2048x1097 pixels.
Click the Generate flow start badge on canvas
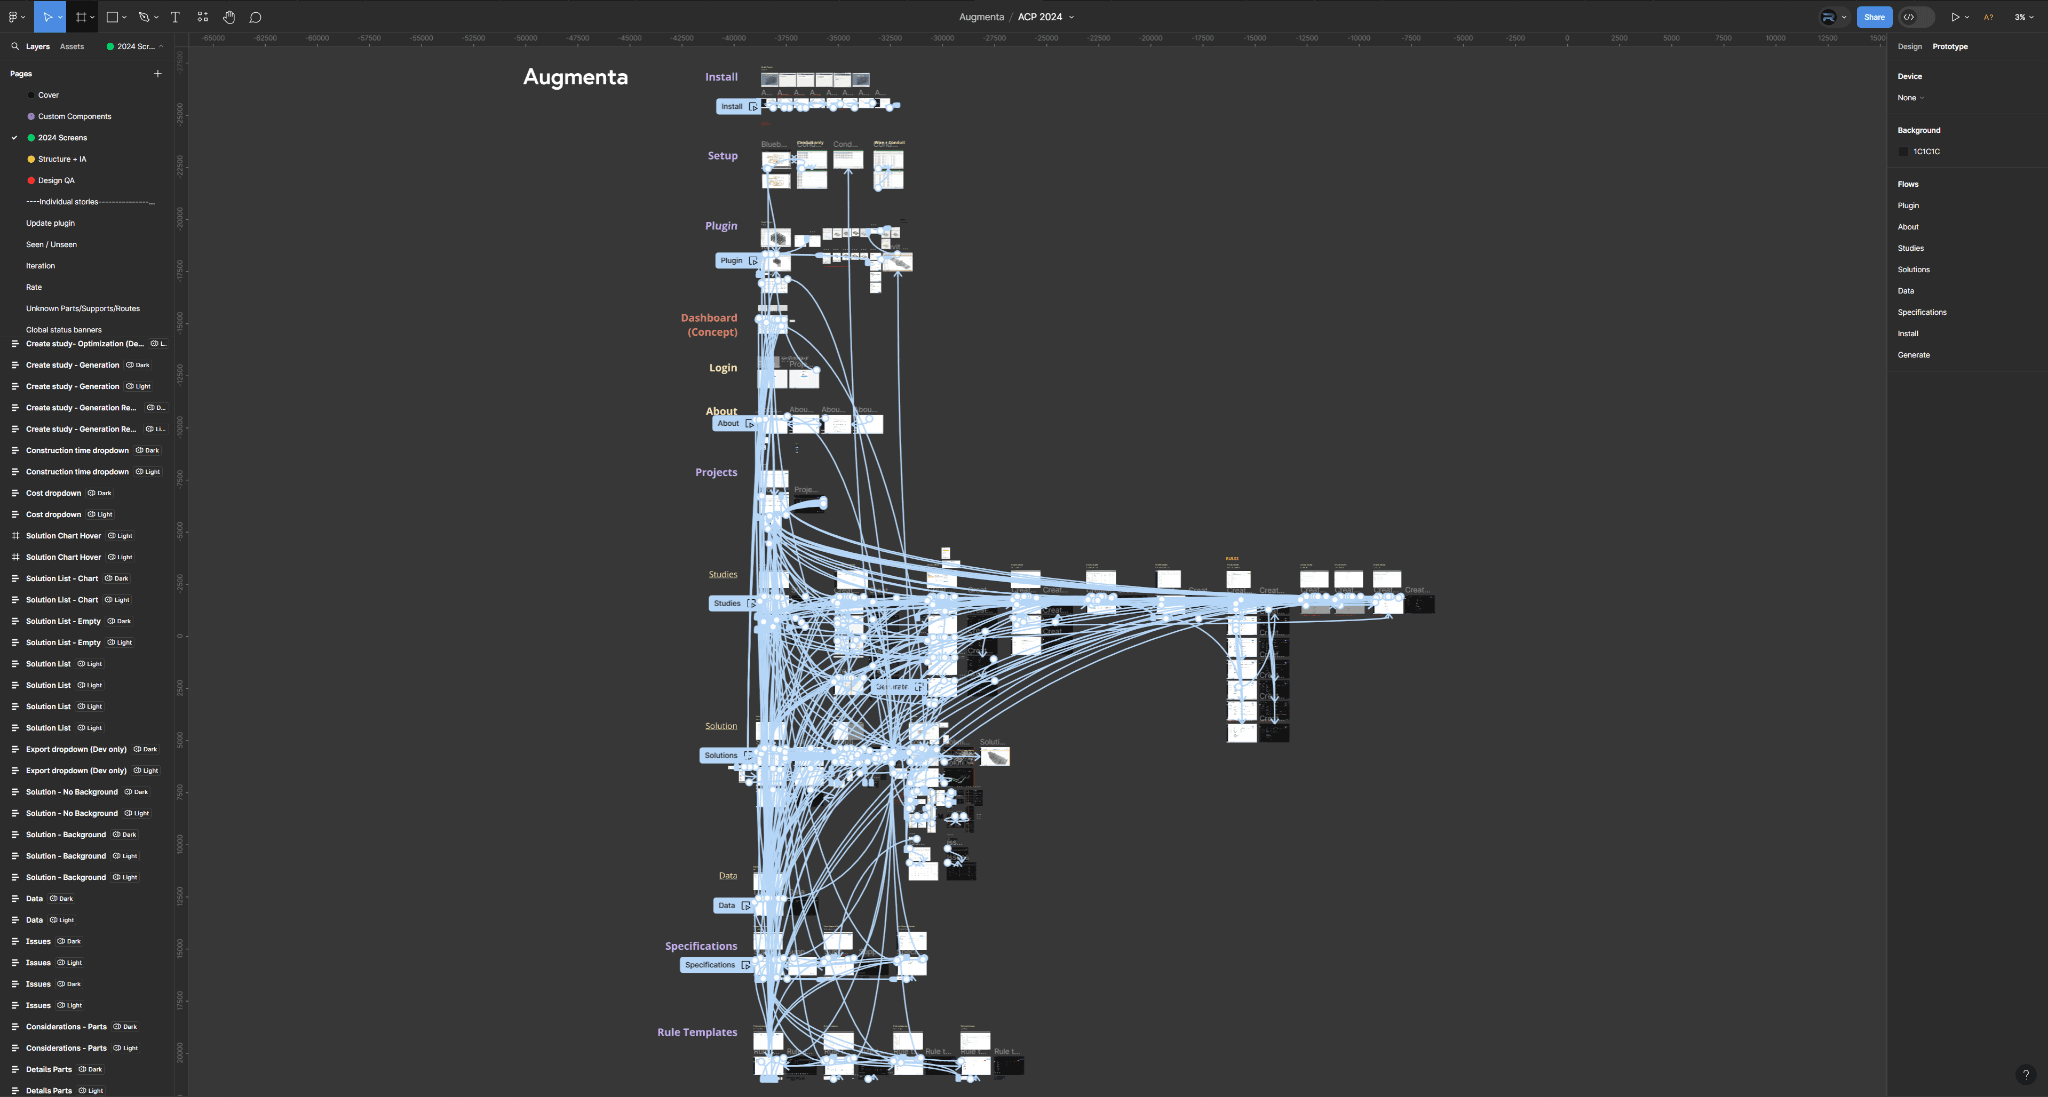click(898, 687)
